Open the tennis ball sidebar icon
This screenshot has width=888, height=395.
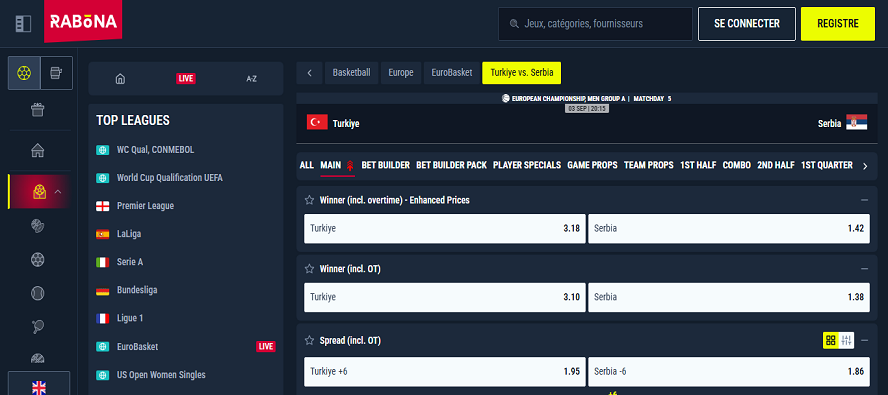click(x=38, y=293)
